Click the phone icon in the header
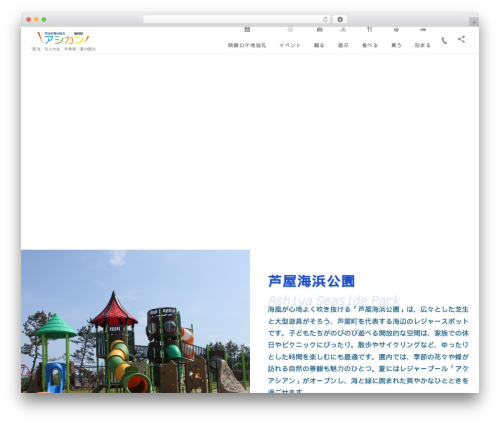This screenshot has width=500, height=423. coord(444,40)
